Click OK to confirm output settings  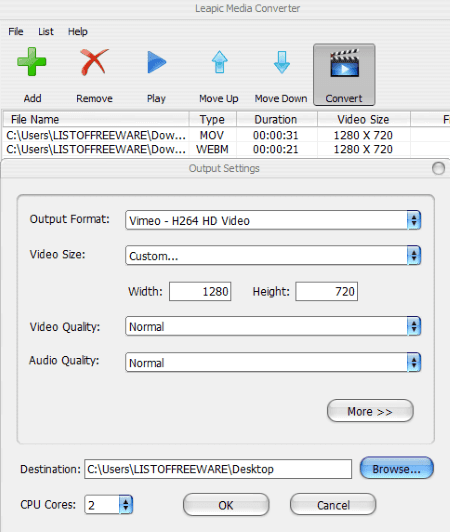pos(226,505)
